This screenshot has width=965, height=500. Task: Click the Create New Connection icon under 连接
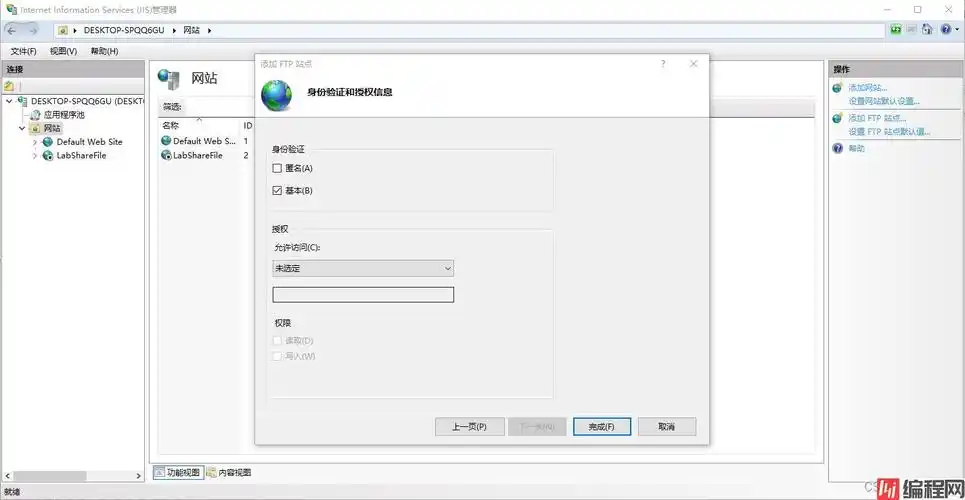pos(9,86)
